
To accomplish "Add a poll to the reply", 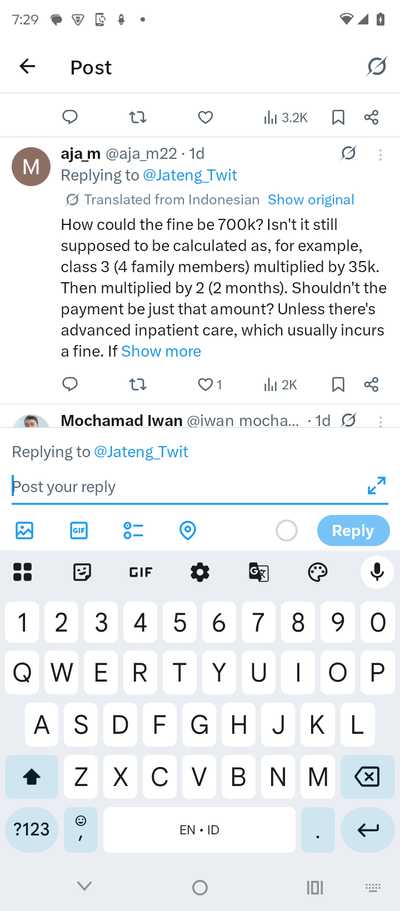I will point(133,530).
